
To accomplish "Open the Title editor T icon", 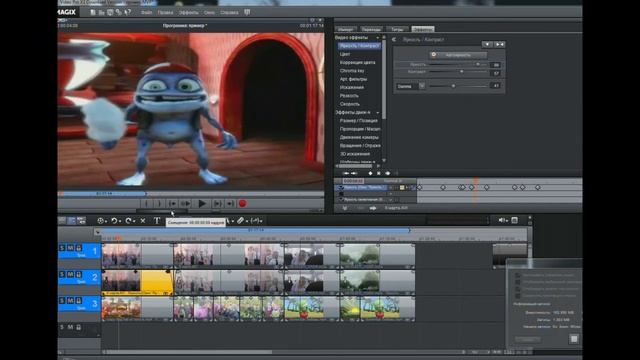I will 157,221.
